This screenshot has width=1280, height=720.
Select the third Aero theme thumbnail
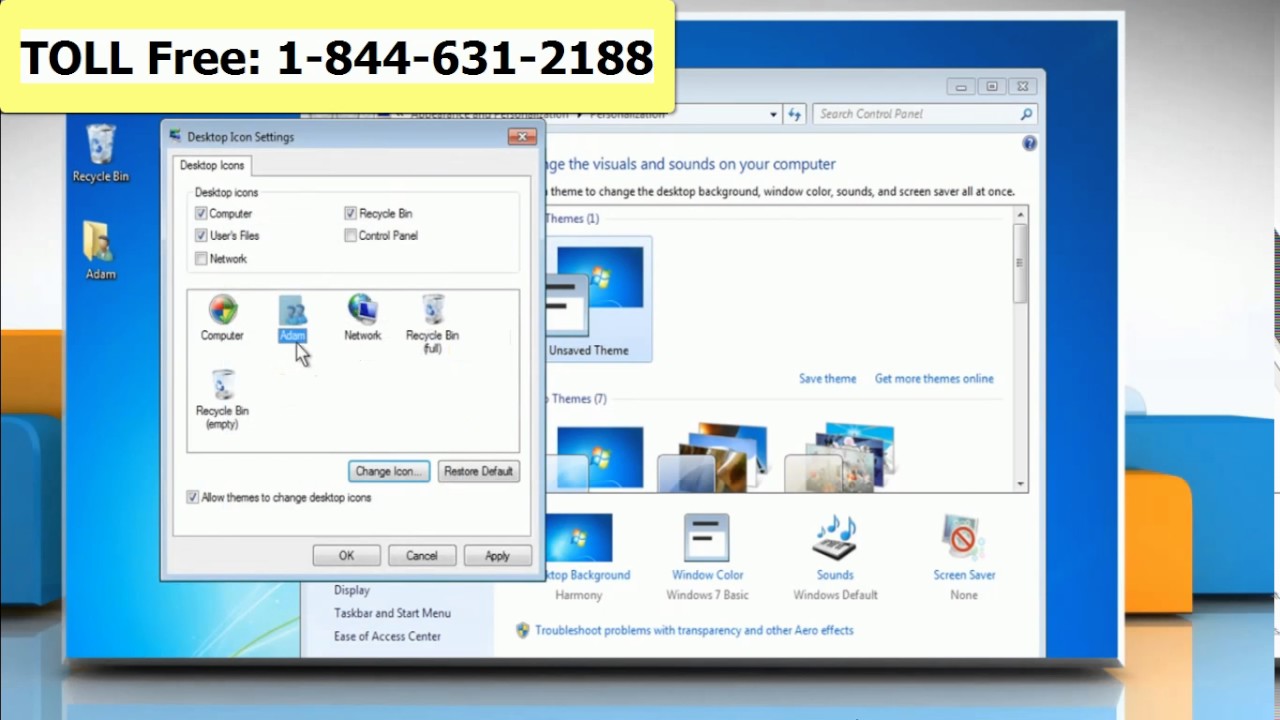[x=840, y=458]
